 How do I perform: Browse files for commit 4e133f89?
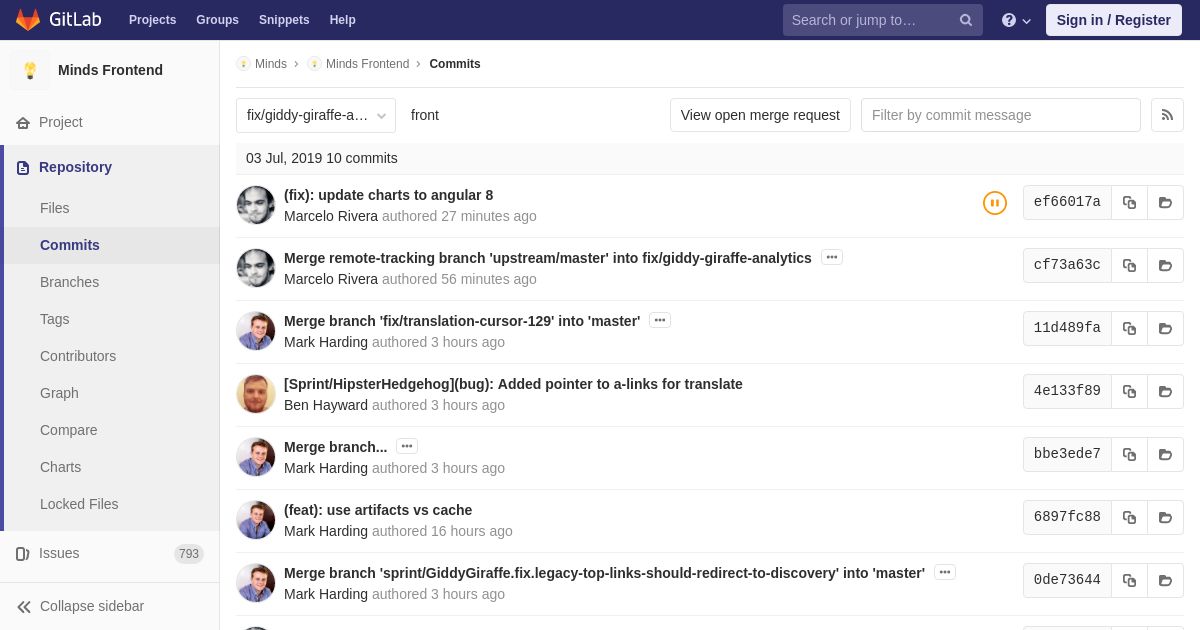tap(1165, 391)
